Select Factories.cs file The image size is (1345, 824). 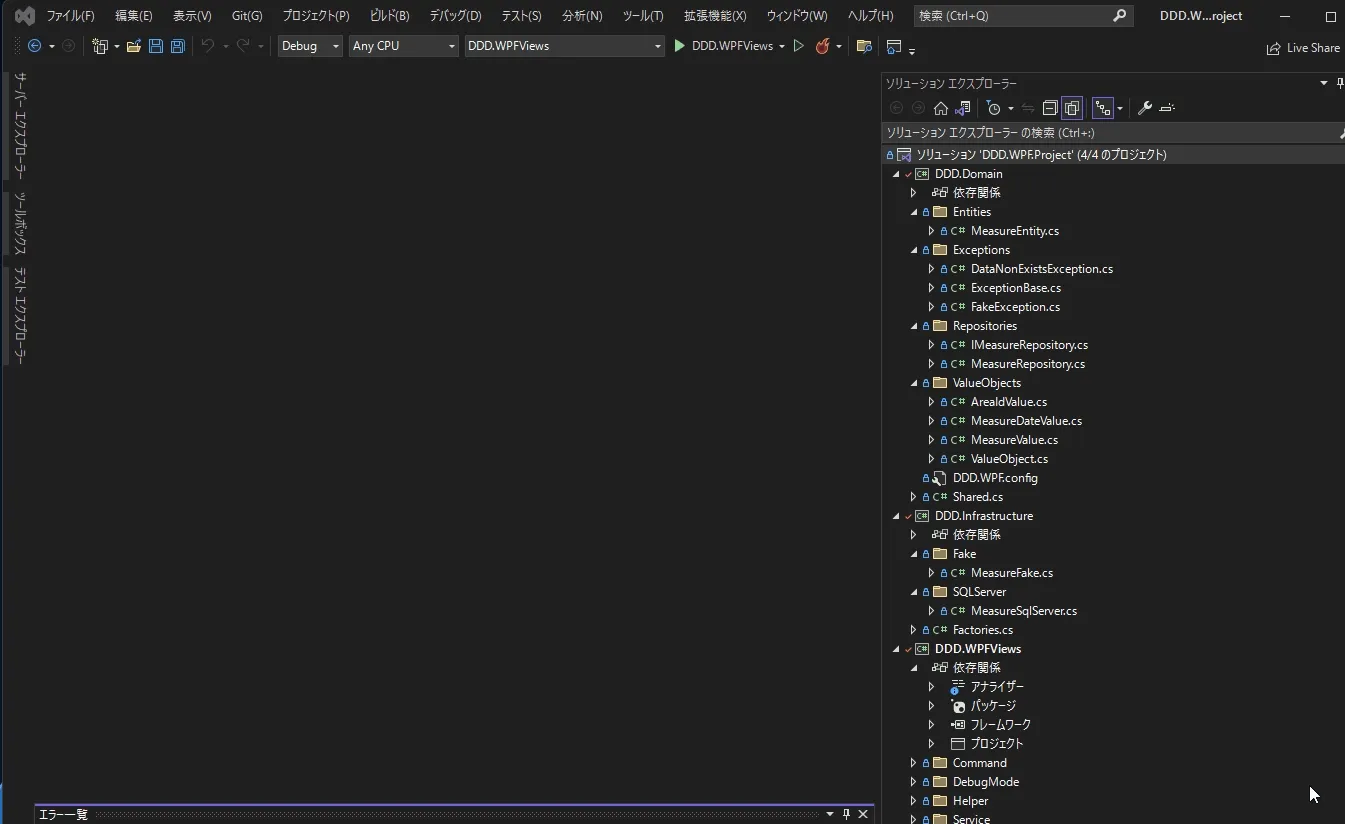(982, 630)
